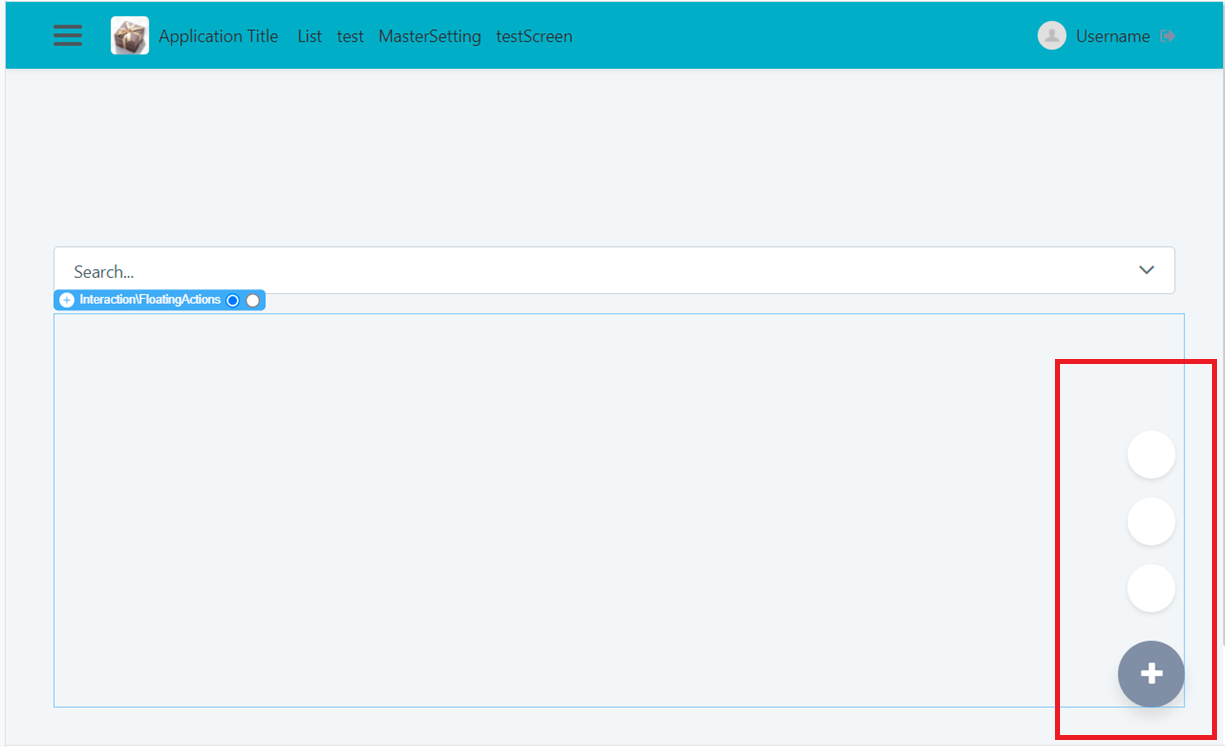The width and height of the screenshot is (1225, 747).
Task: Open the test menu item
Action: pos(350,36)
